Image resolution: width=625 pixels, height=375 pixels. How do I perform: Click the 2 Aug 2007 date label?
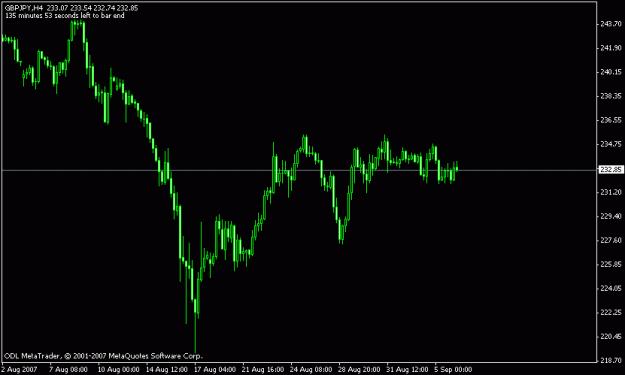[x=19, y=369]
